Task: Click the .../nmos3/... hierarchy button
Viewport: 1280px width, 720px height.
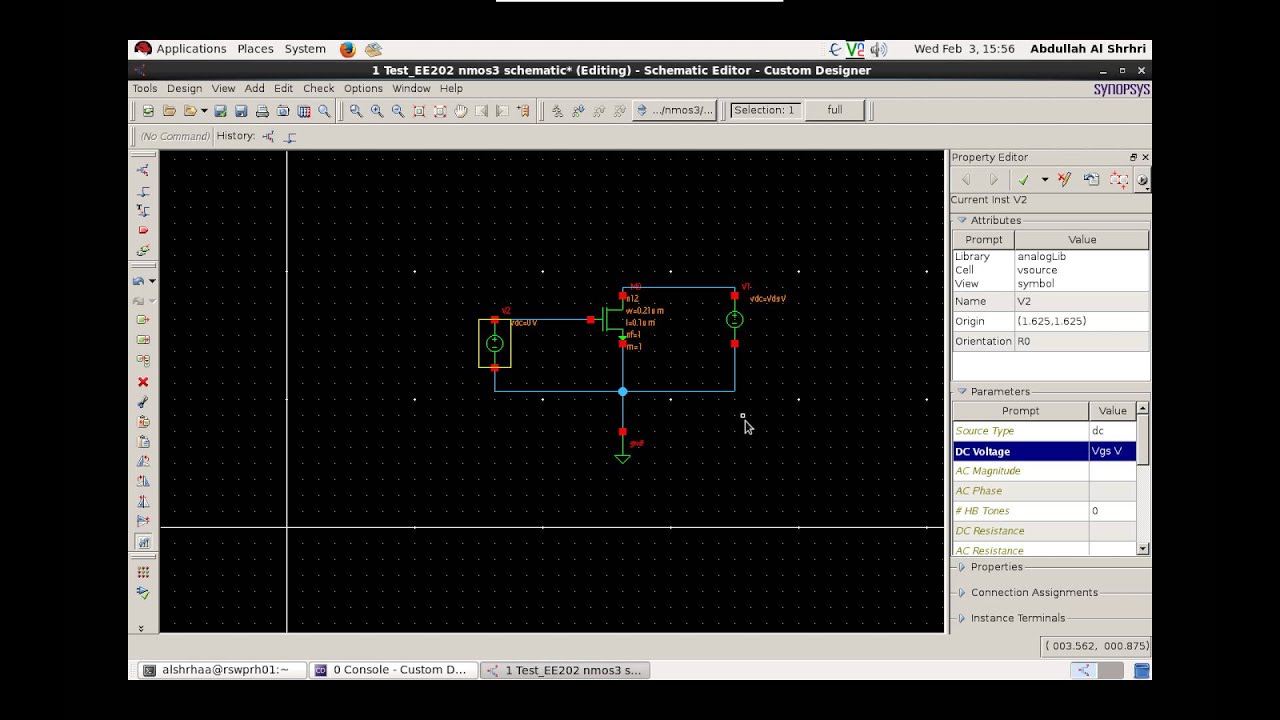Action: point(675,110)
